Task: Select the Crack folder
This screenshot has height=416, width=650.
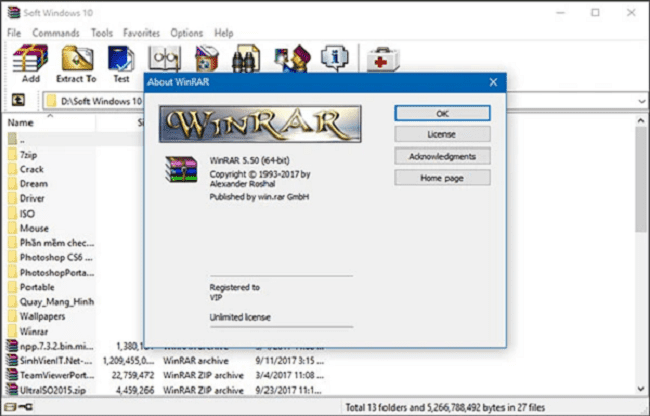Action: (32, 169)
